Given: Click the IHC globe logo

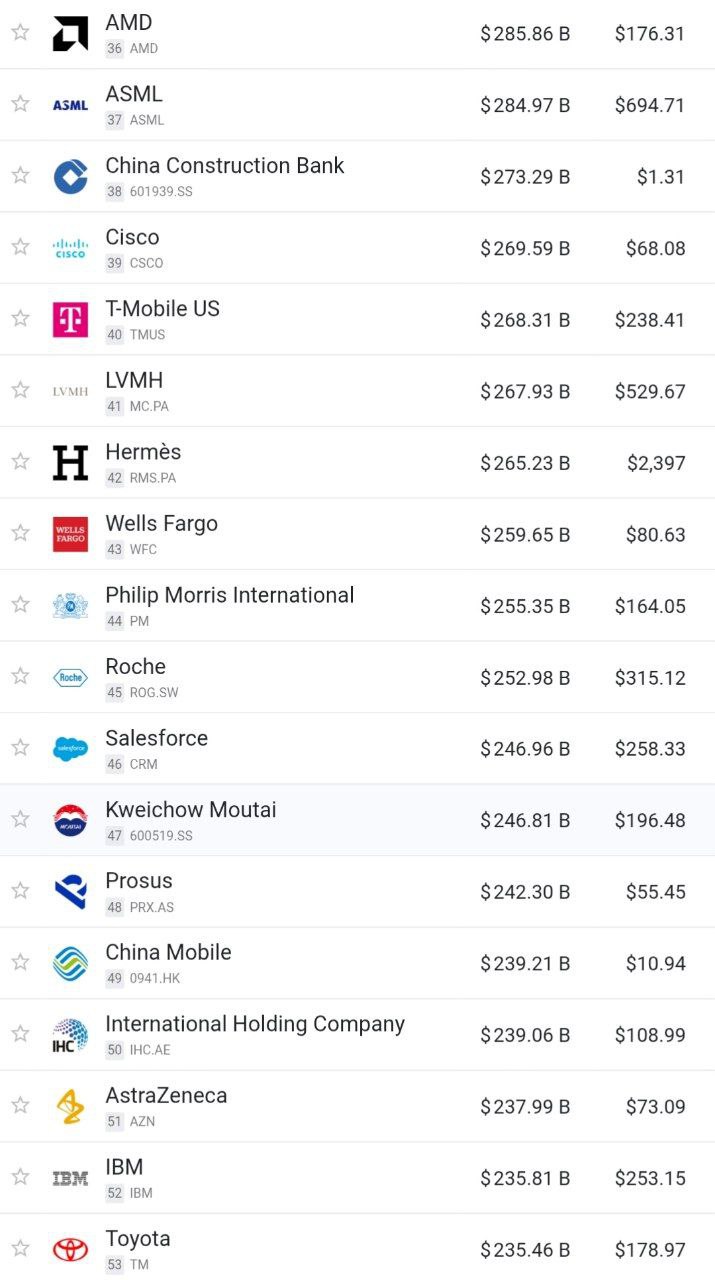Looking at the screenshot, I should 70,1035.
